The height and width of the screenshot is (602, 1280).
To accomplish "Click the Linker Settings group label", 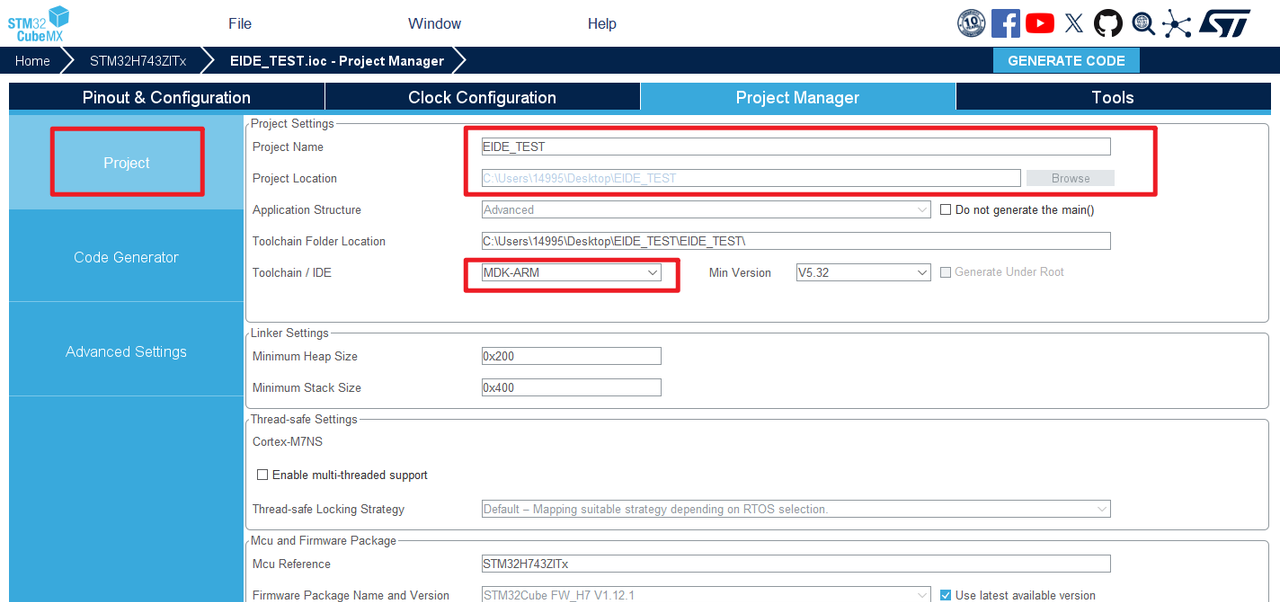I will [289, 333].
